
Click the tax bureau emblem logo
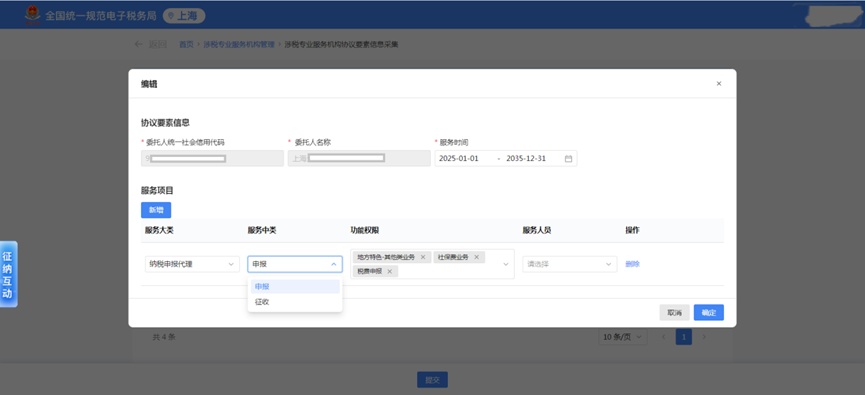click(x=33, y=15)
